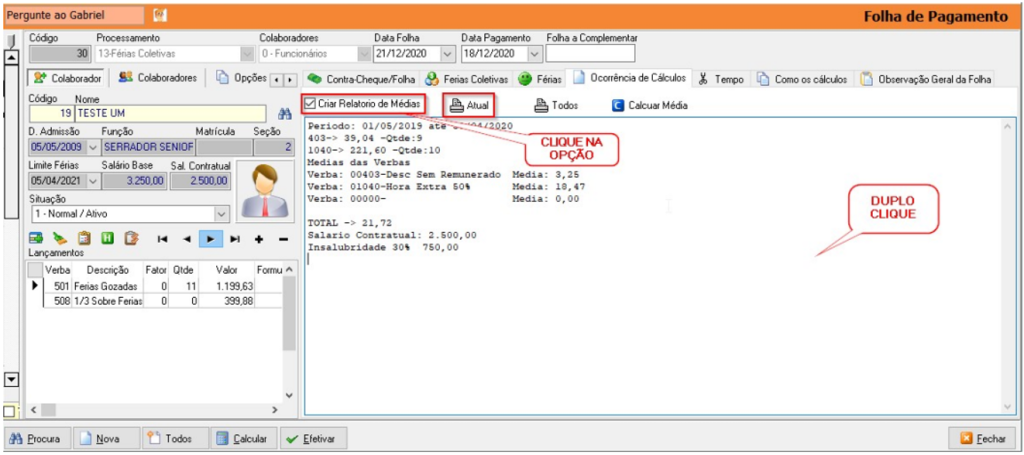
Task: Open the Limite Férias date dropdown
Action: click(x=92, y=181)
